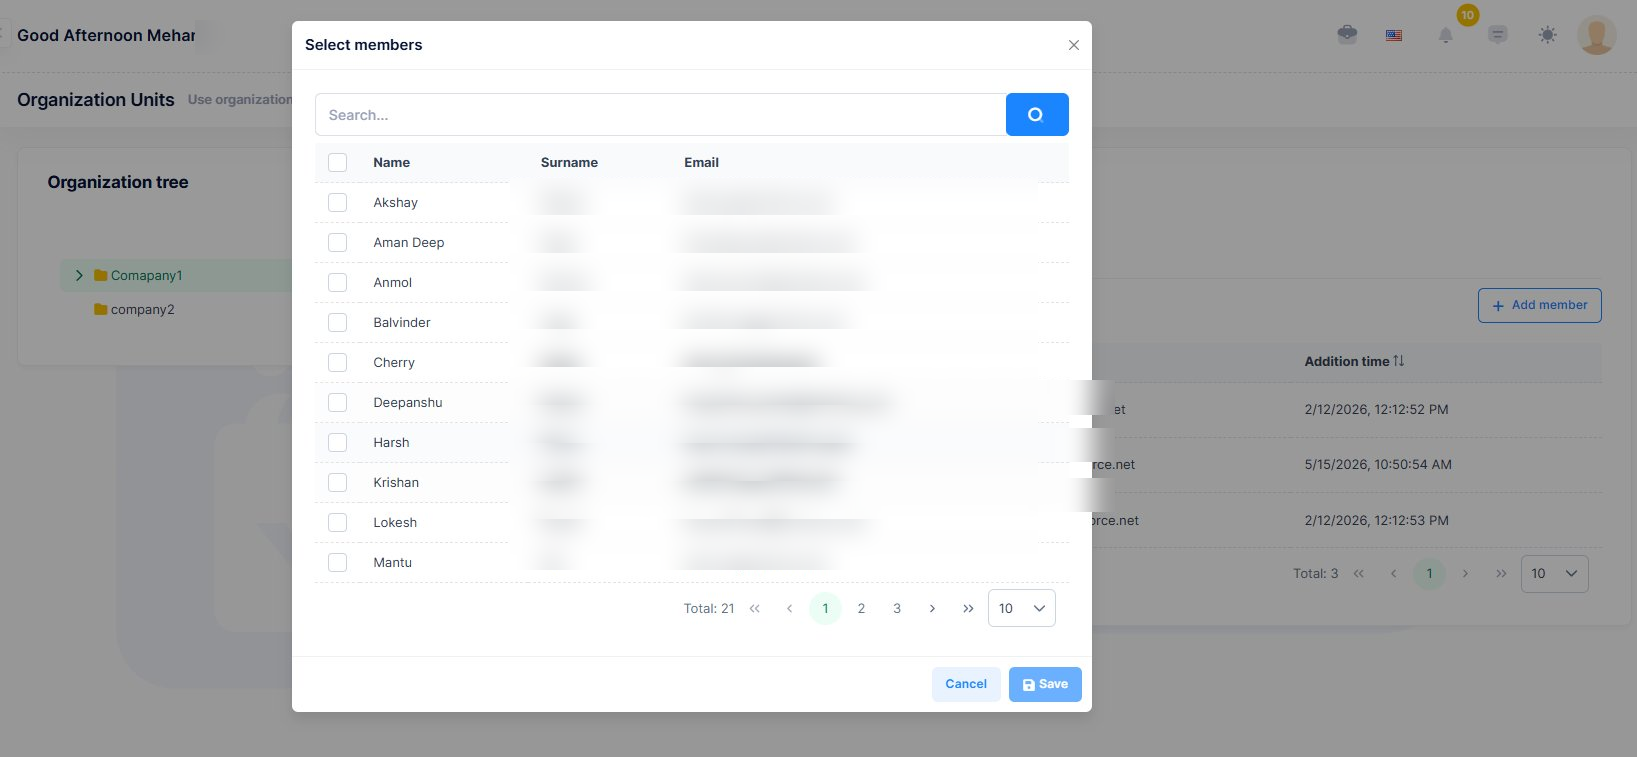Click the name Krishan in list
Viewport: 1637px width, 757px height.
tap(396, 482)
